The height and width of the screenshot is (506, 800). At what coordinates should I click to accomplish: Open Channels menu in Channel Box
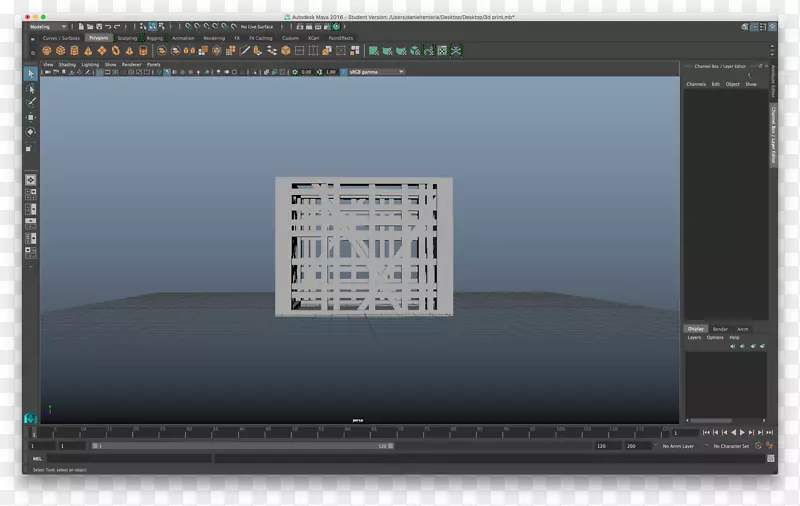[696, 84]
